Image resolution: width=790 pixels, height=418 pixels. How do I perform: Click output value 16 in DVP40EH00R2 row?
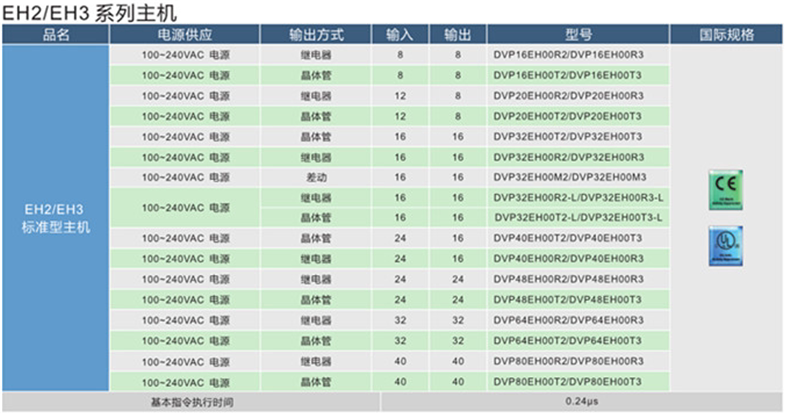click(457, 259)
